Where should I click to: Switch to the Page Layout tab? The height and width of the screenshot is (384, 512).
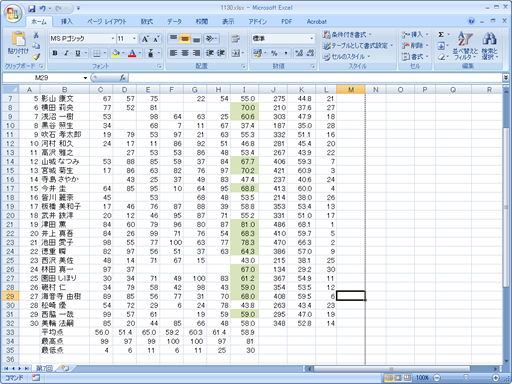(x=106, y=22)
